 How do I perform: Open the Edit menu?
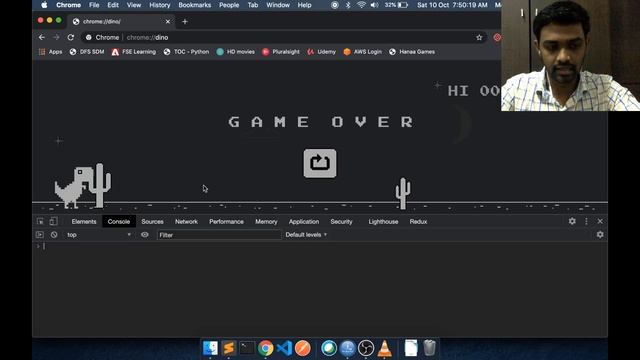113,5
